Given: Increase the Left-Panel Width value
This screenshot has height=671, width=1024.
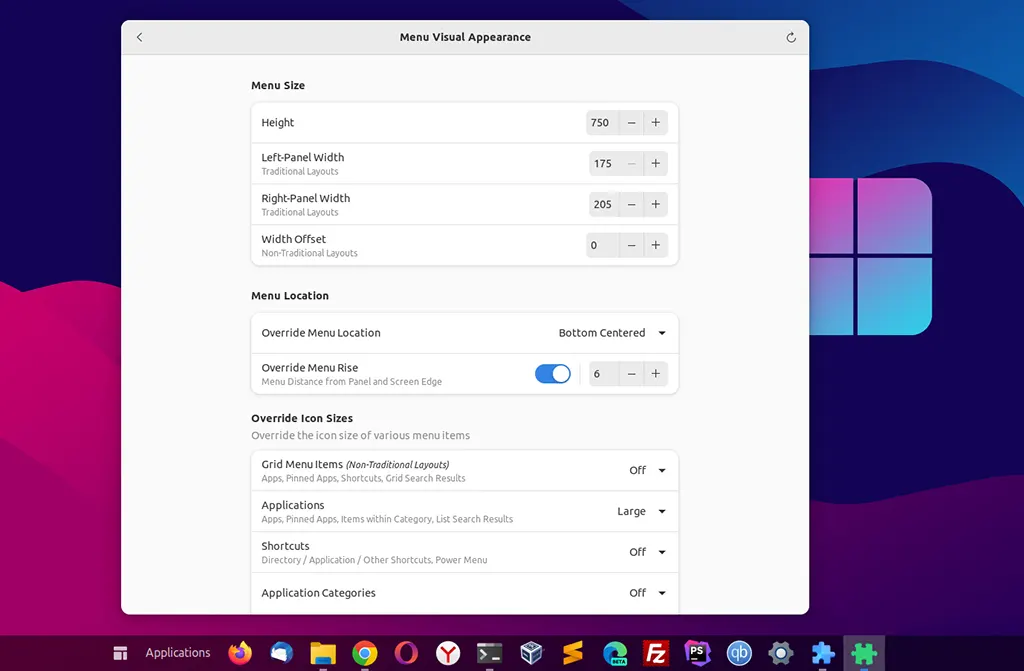Looking at the screenshot, I should coord(656,164).
